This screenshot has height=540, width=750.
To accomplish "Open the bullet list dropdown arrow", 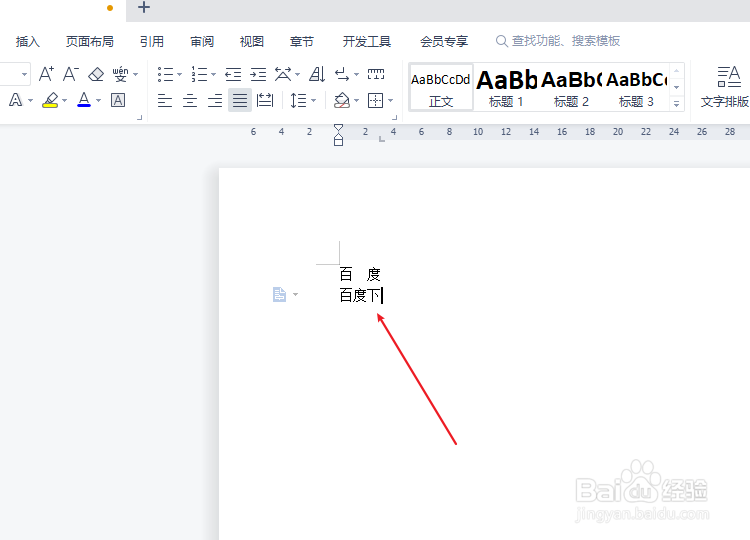I will point(179,75).
